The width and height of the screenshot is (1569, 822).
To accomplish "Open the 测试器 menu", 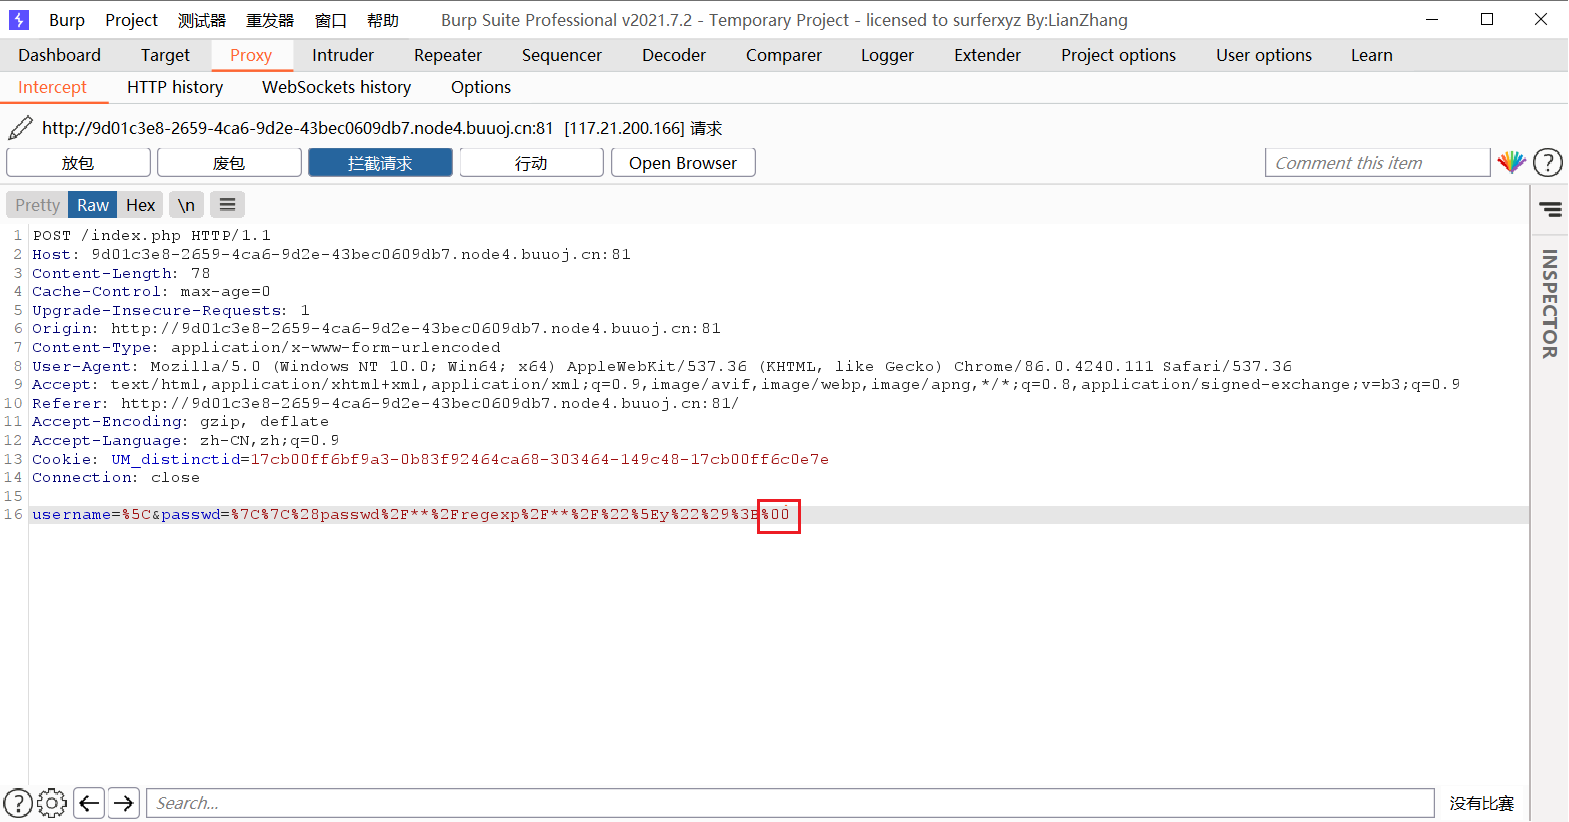I will click(202, 20).
